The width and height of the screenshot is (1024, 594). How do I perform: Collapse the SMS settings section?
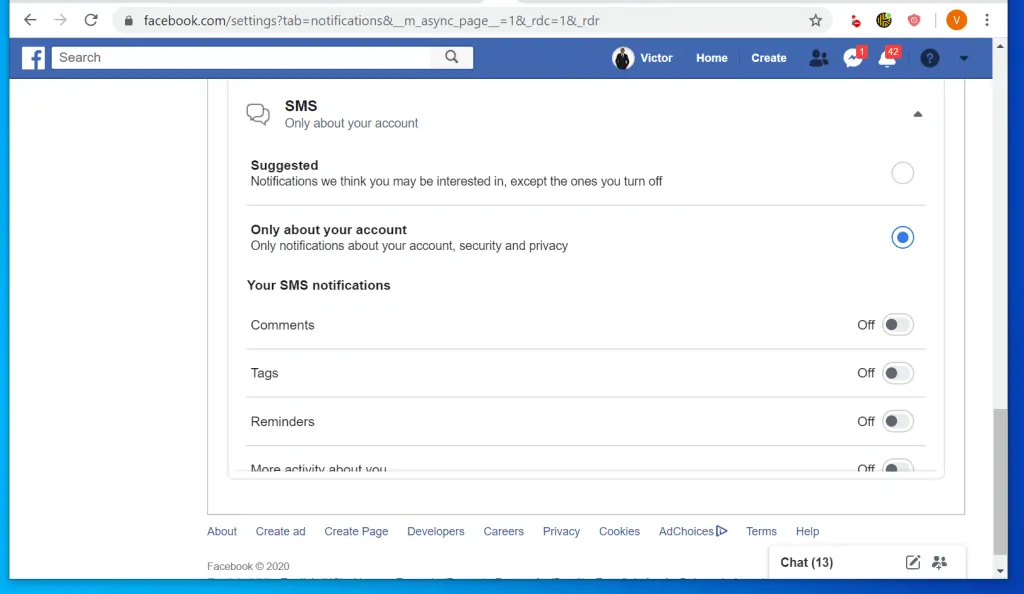(917, 114)
